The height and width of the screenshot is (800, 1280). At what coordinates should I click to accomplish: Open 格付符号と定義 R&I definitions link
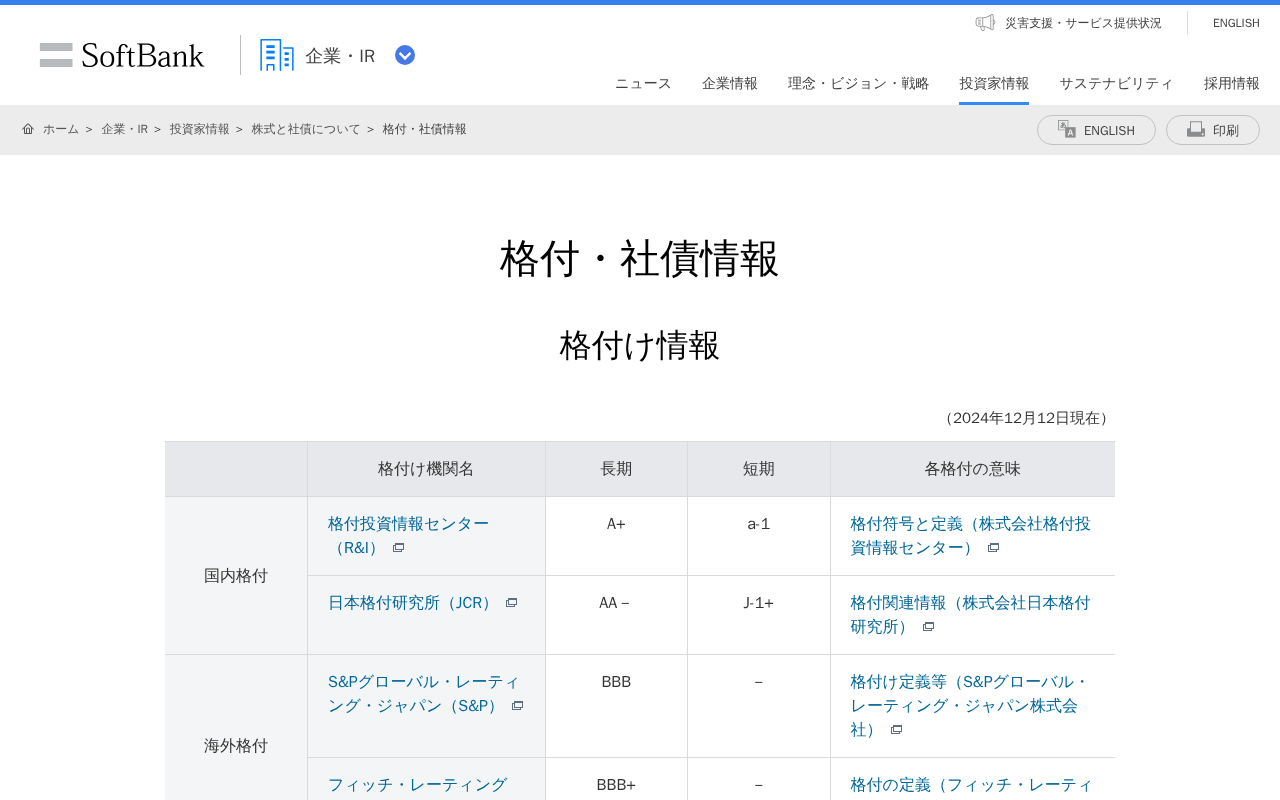(x=970, y=535)
